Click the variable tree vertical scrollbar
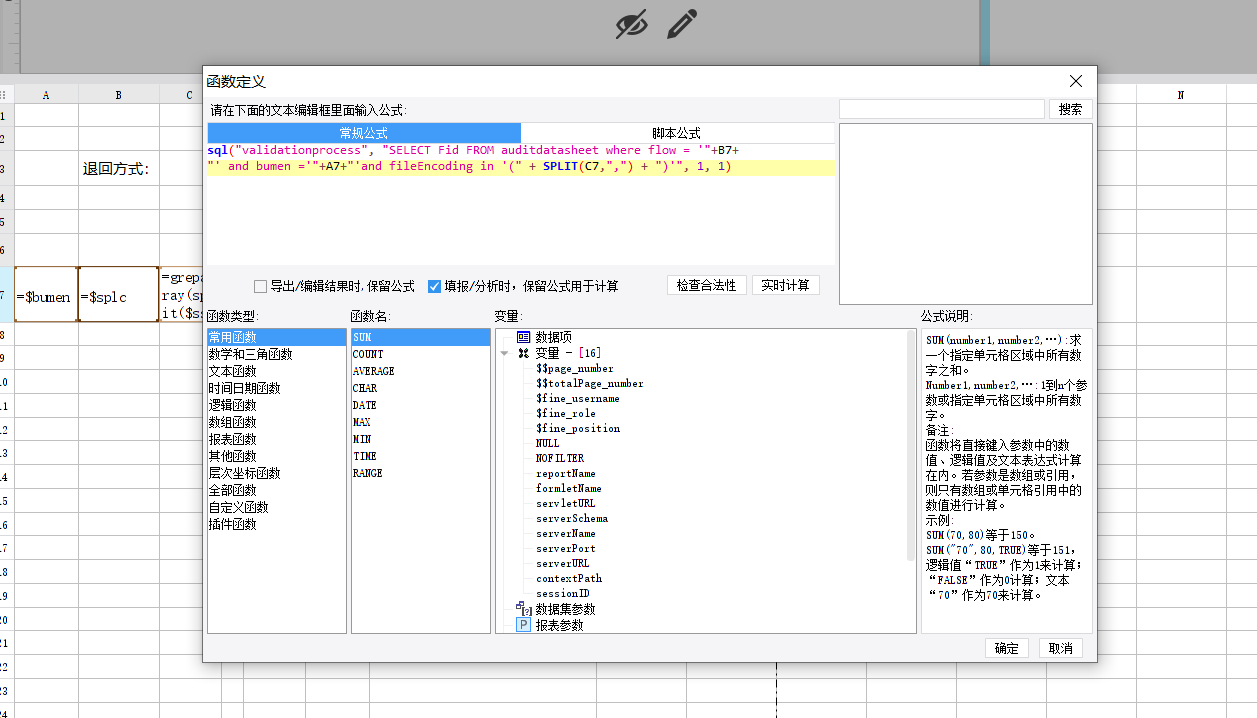The width and height of the screenshot is (1257, 718). (x=911, y=445)
